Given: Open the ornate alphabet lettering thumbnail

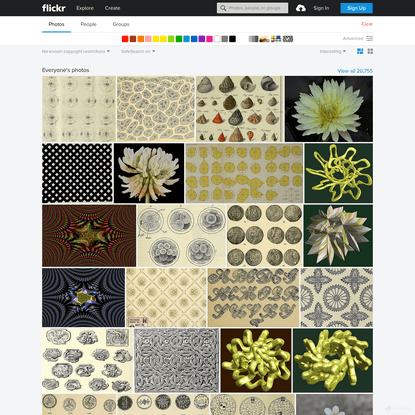Looking at the screenshot, I should 253,297.
